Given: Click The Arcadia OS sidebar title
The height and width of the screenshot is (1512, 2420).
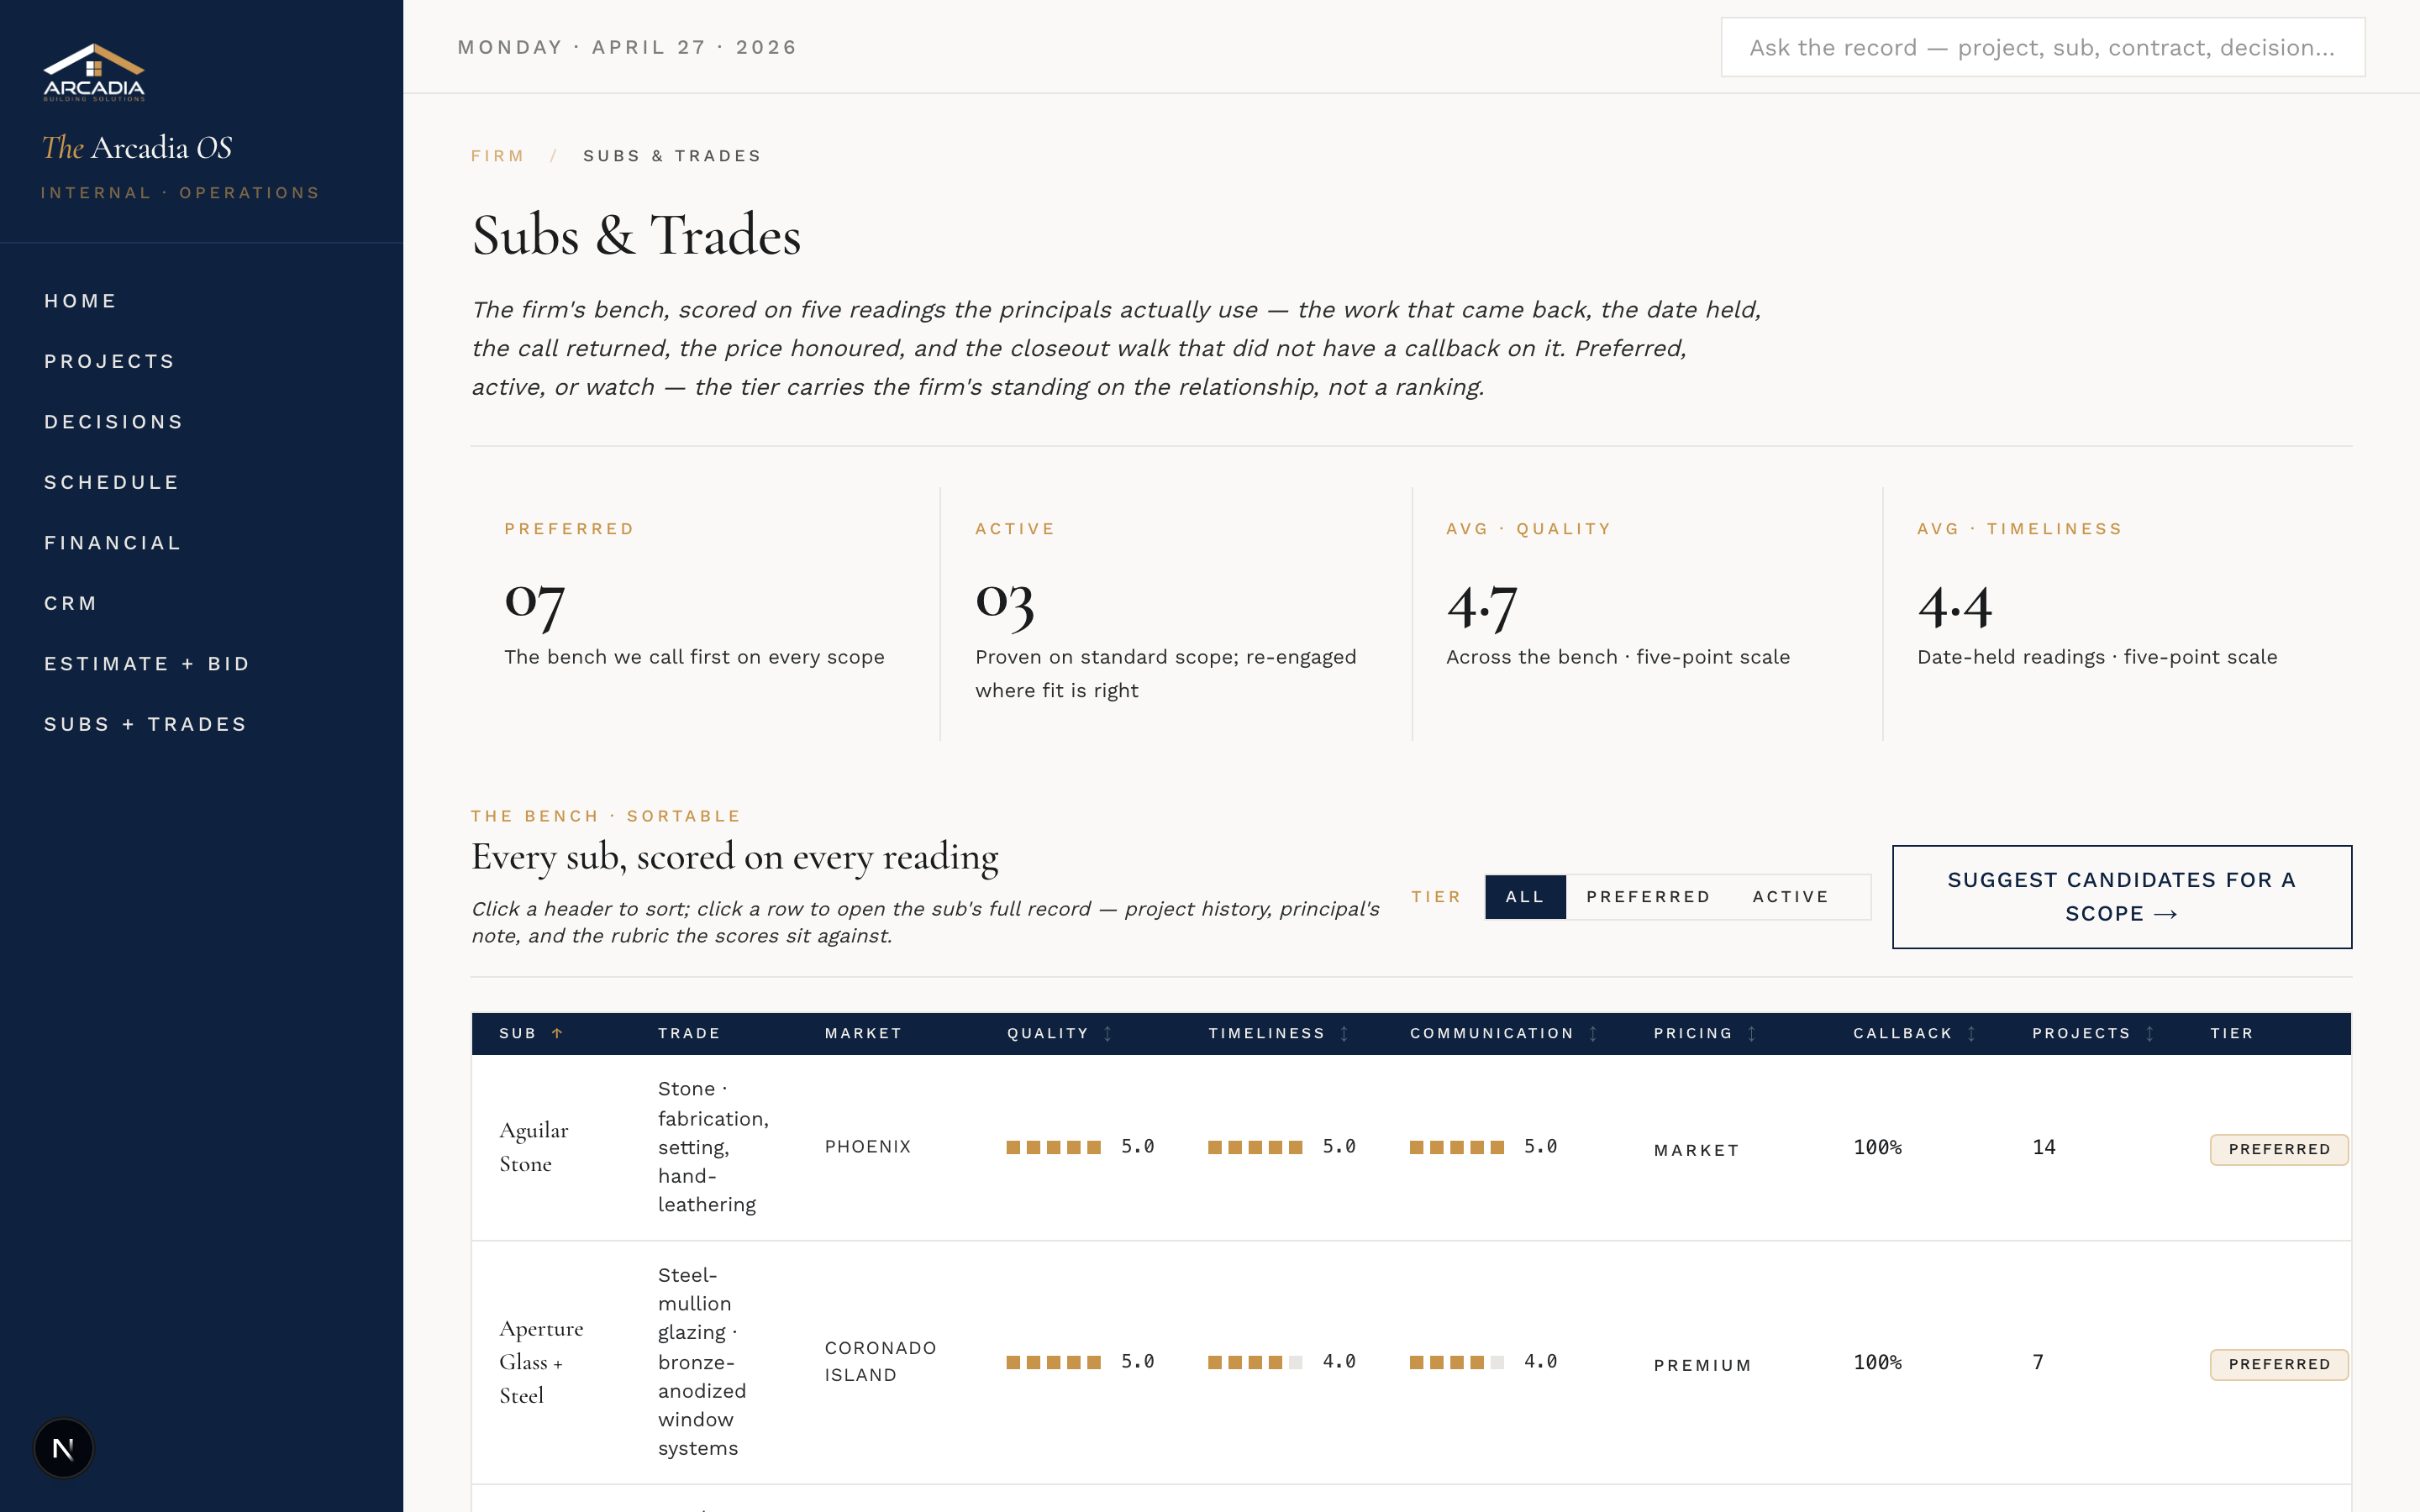Looking at the screenshot, I should 137,148.
